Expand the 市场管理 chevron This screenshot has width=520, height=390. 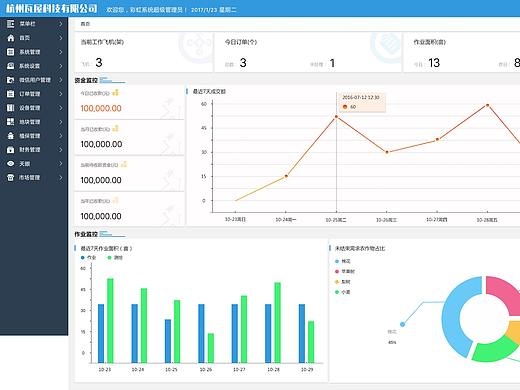pos(60,178)
